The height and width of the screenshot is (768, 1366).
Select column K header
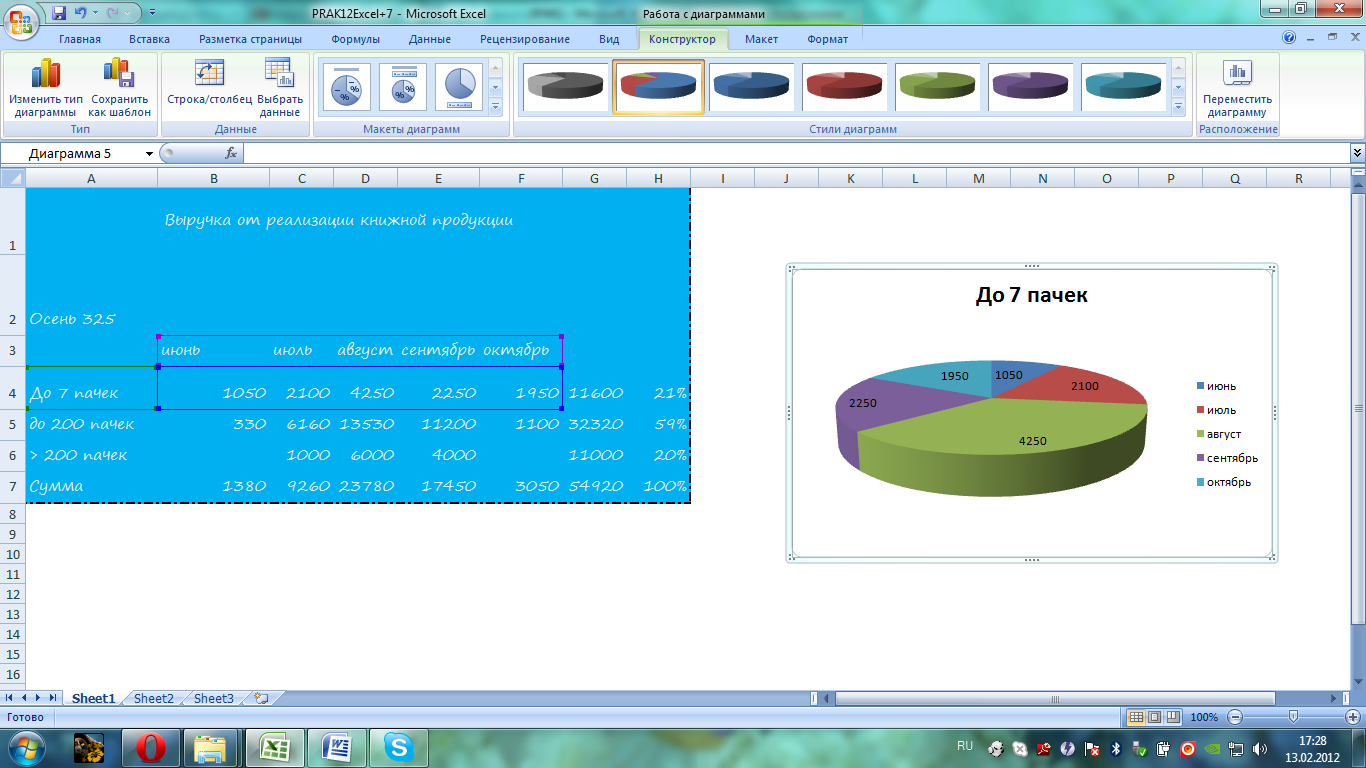pyautogui.click(x=850, y=178)
